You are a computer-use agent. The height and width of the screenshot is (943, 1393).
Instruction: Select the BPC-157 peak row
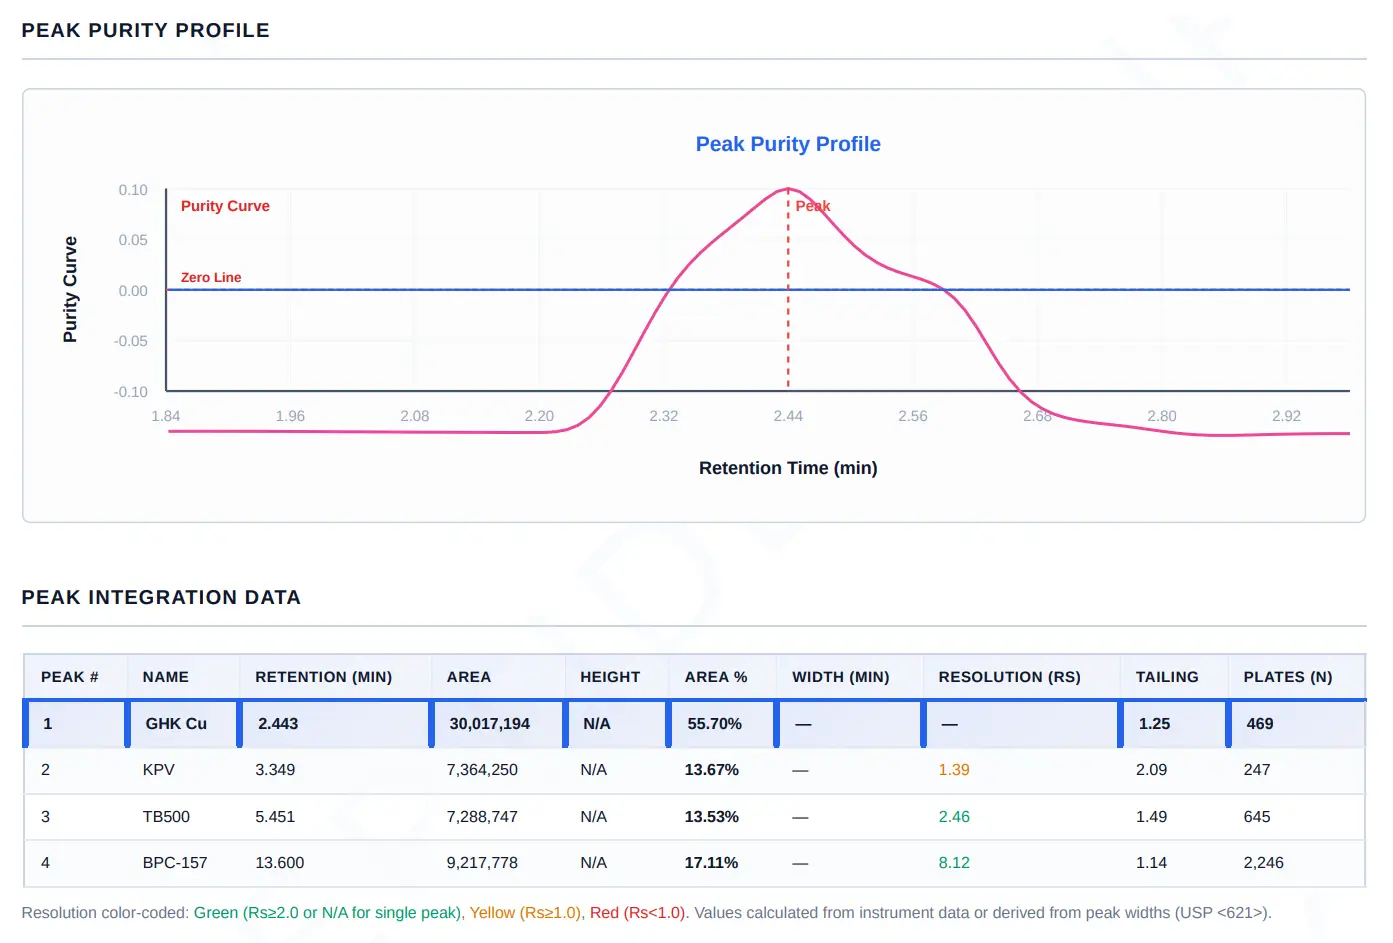pos(695,863)
